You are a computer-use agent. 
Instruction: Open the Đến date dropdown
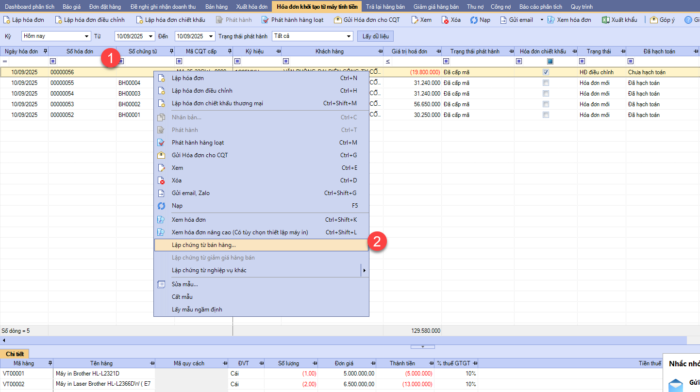tap(211, 36)
